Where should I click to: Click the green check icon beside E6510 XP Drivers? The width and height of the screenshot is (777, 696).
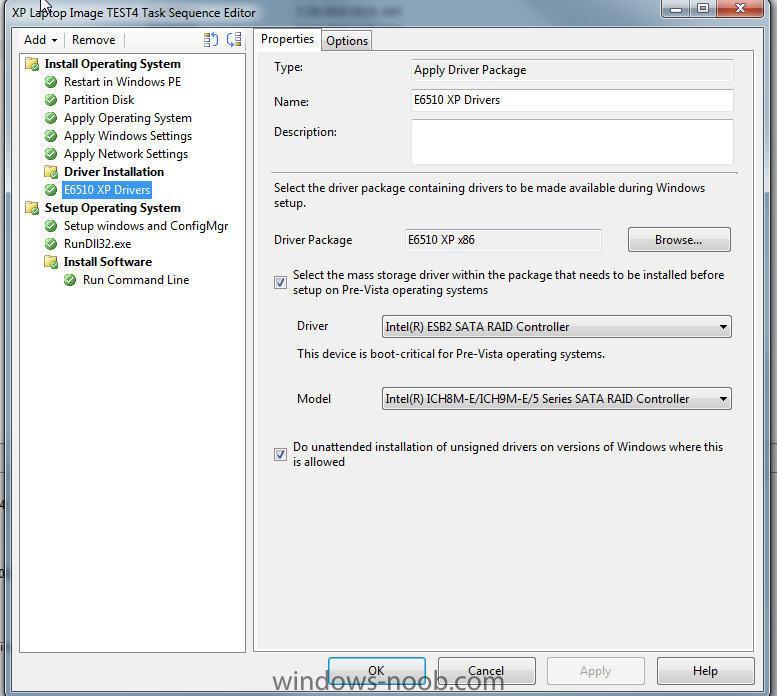[x=51, y=190]
